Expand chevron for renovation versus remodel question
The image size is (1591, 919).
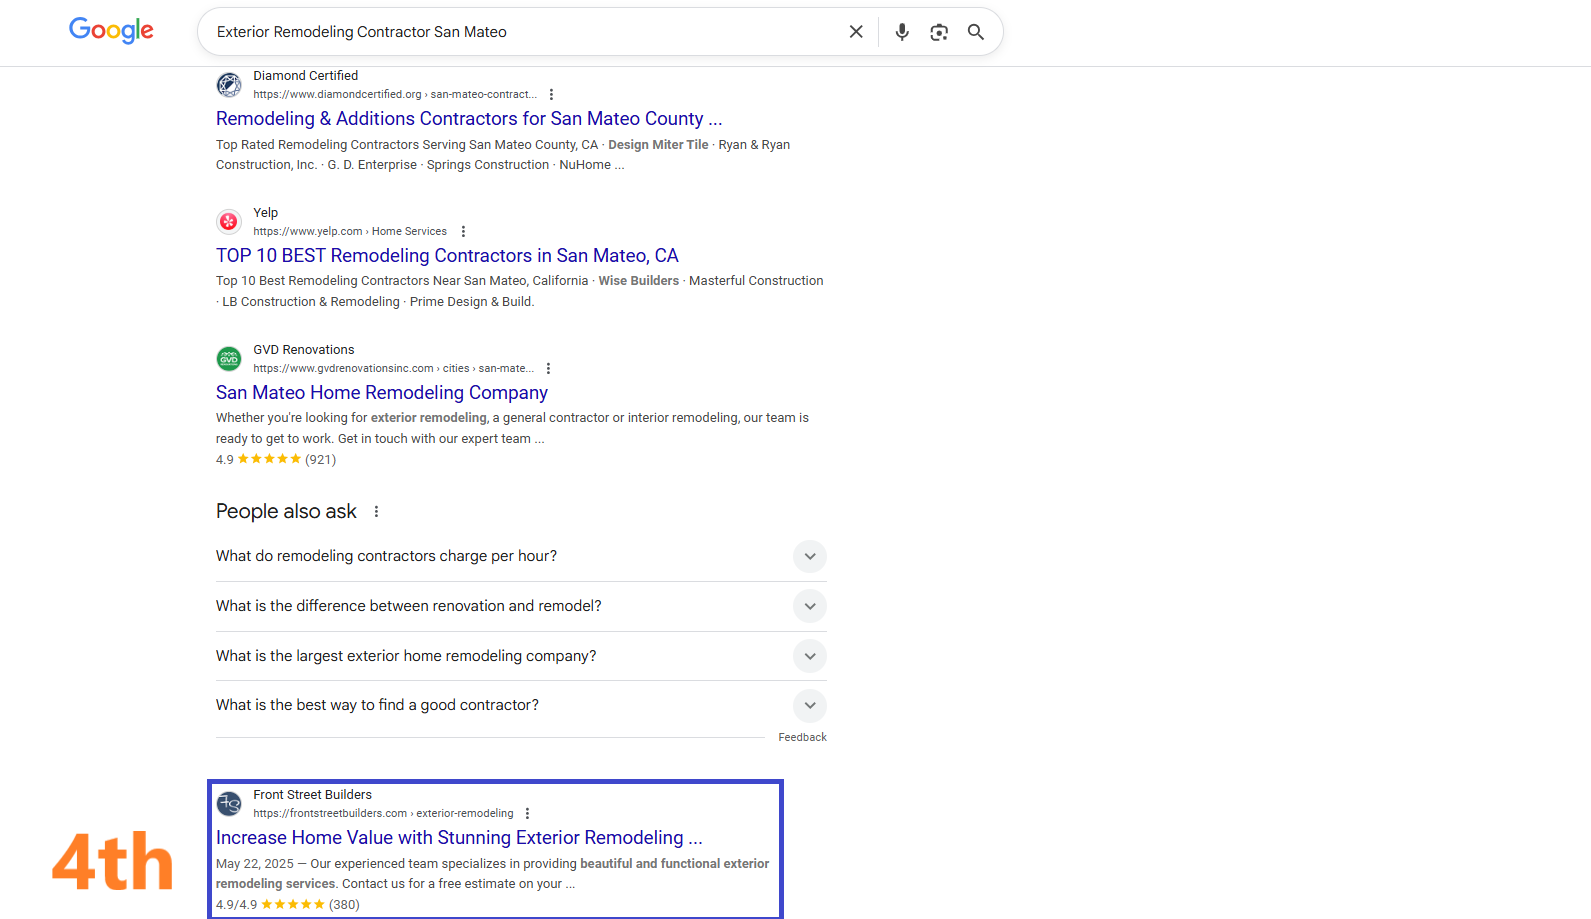[x=810, y=606]
